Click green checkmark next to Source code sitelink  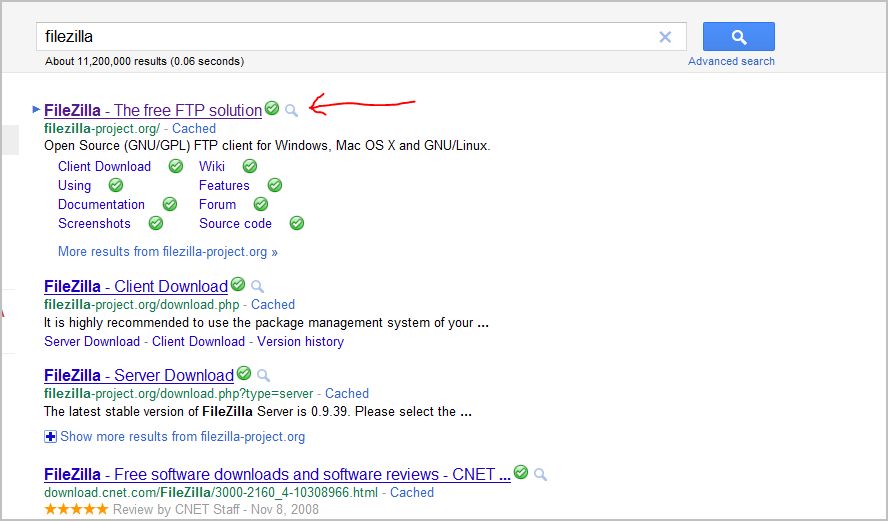pyautogui.click(x=297, y=223)
